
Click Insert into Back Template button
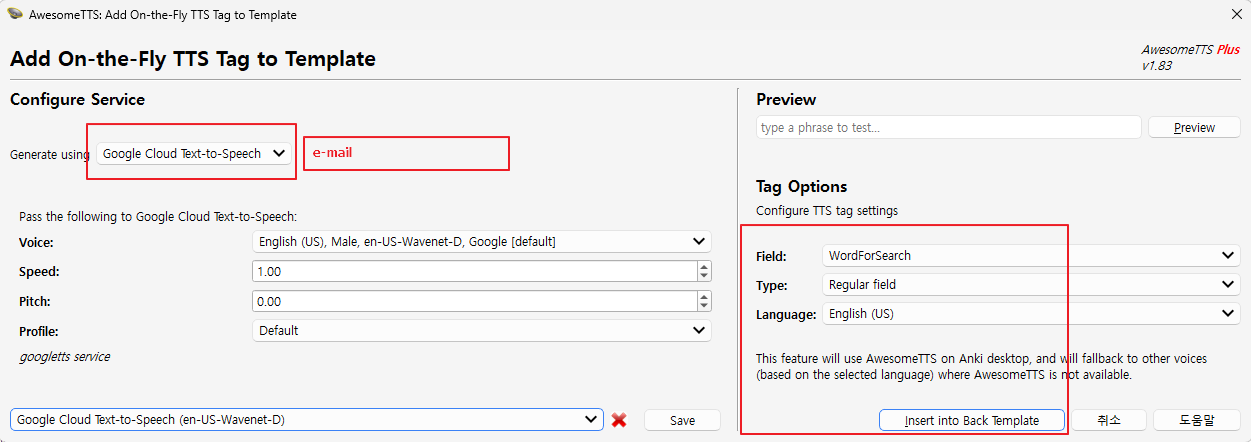pos(972,420)
